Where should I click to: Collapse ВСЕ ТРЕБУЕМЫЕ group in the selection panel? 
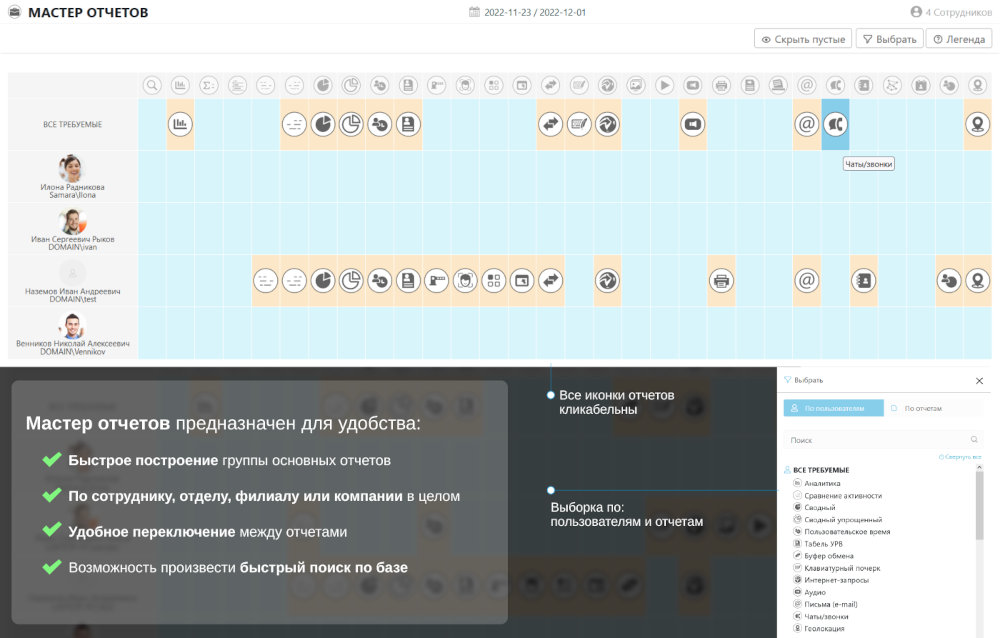coord(820,470)
